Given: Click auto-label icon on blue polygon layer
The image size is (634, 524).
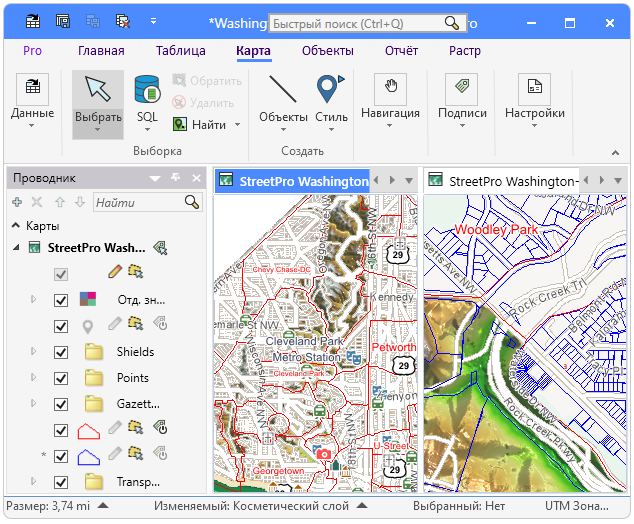Looking at the screenshot, I should pyautogui.click(x=160, y=453).
